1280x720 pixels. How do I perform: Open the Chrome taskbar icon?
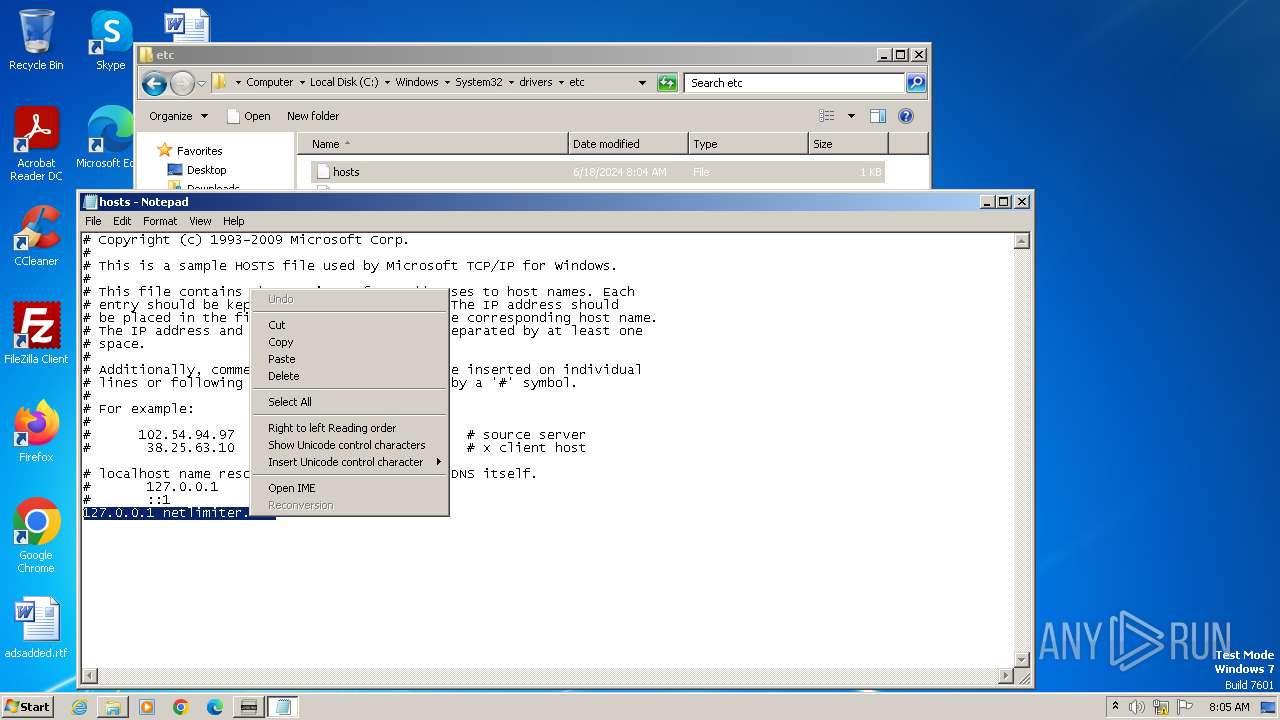coord(181,707)
